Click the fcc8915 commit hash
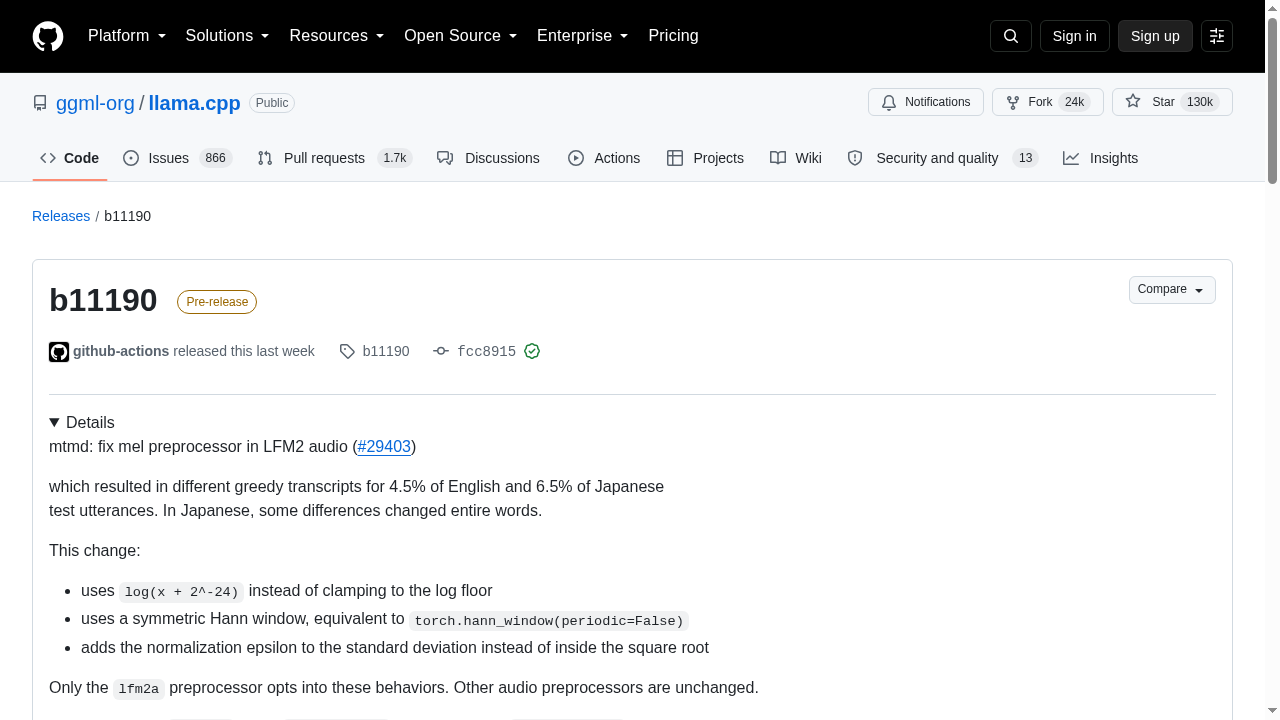Viewport: 1280px width, 720px height. pos(486,351)
